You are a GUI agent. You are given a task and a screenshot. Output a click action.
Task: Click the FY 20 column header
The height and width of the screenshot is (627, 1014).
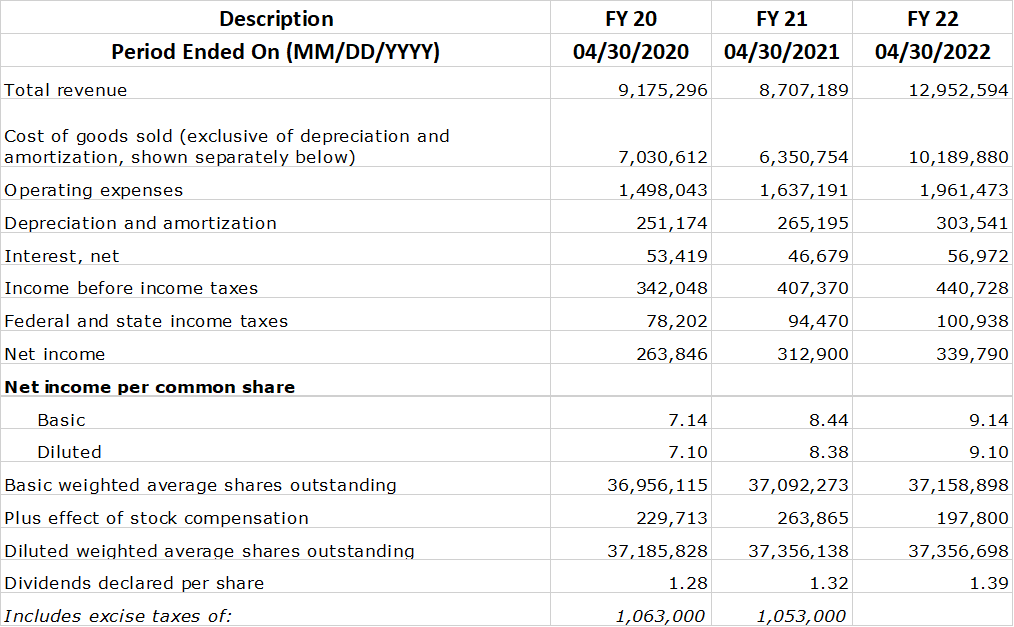pyautogui.click(x=631, y=19)
